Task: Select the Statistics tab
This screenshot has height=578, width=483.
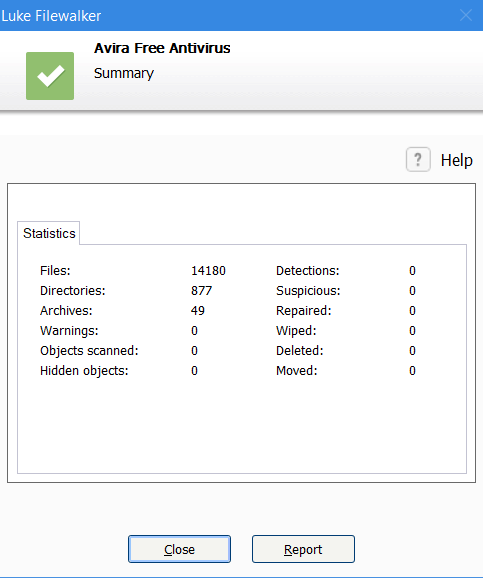Action: pyautogui.click(x=49, y=233)
